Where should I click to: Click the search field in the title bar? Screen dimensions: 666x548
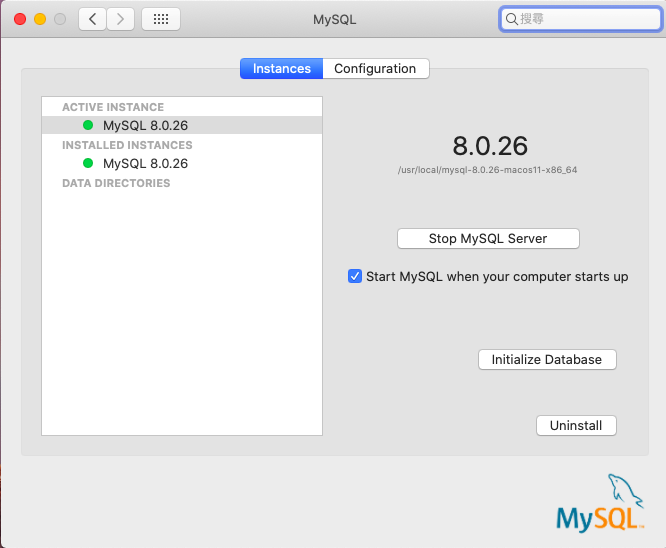580,19
